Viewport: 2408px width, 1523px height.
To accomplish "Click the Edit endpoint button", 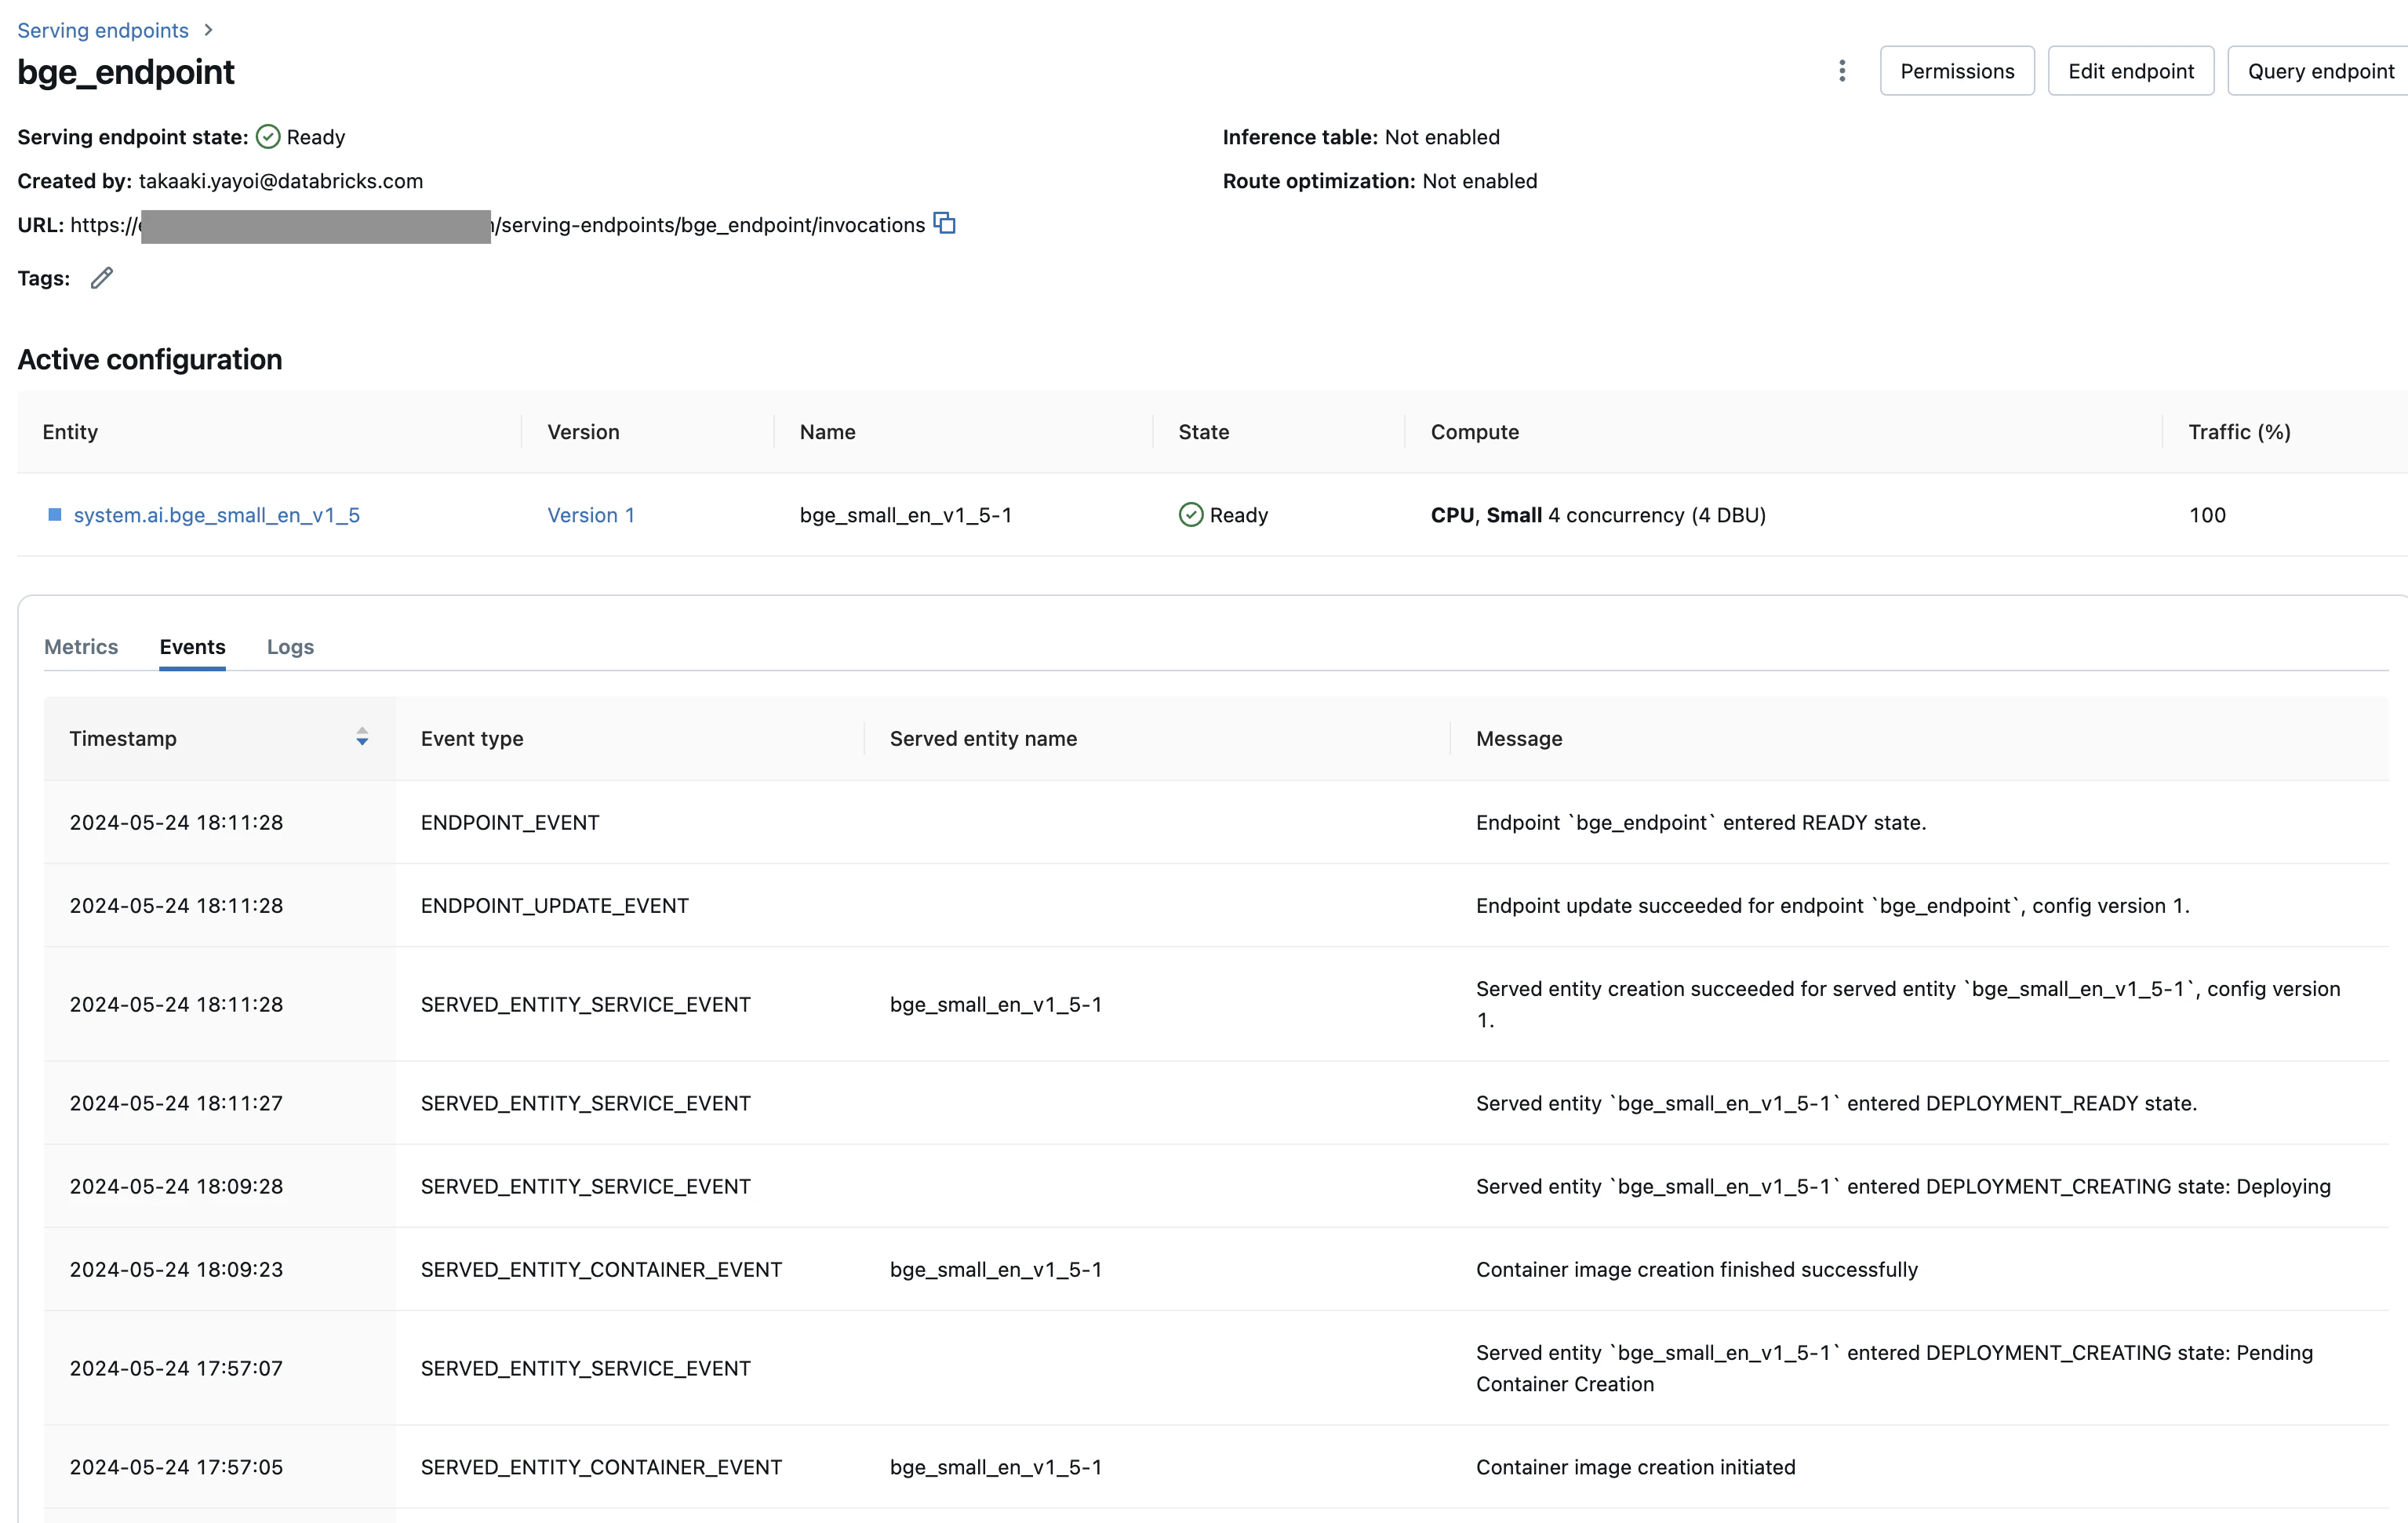I will (x=2131, y=71).
